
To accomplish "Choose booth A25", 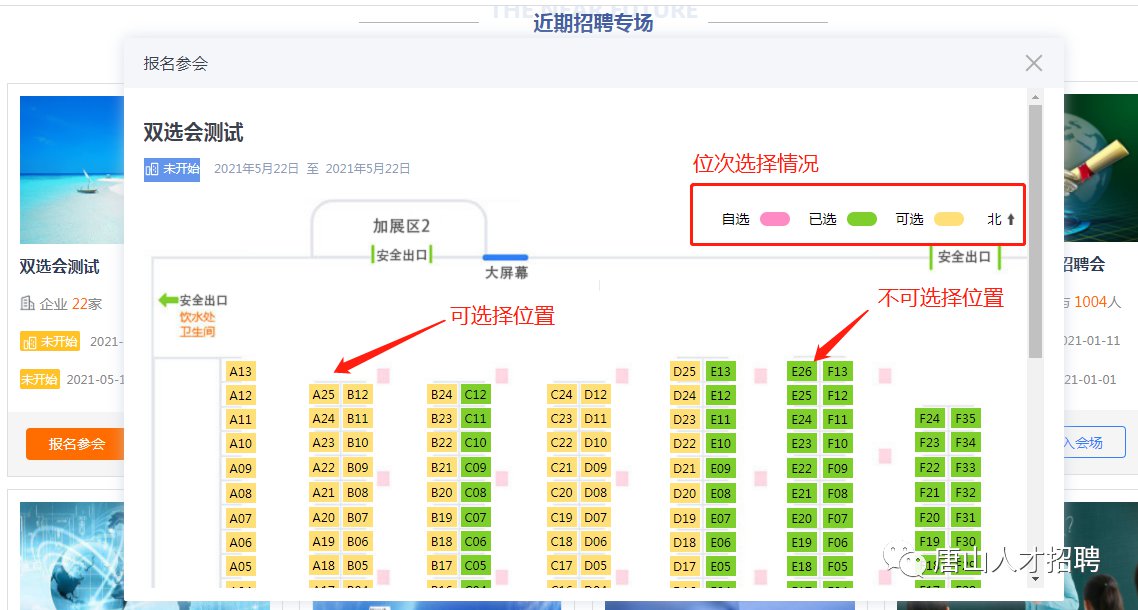I will (x=324, y=394).
